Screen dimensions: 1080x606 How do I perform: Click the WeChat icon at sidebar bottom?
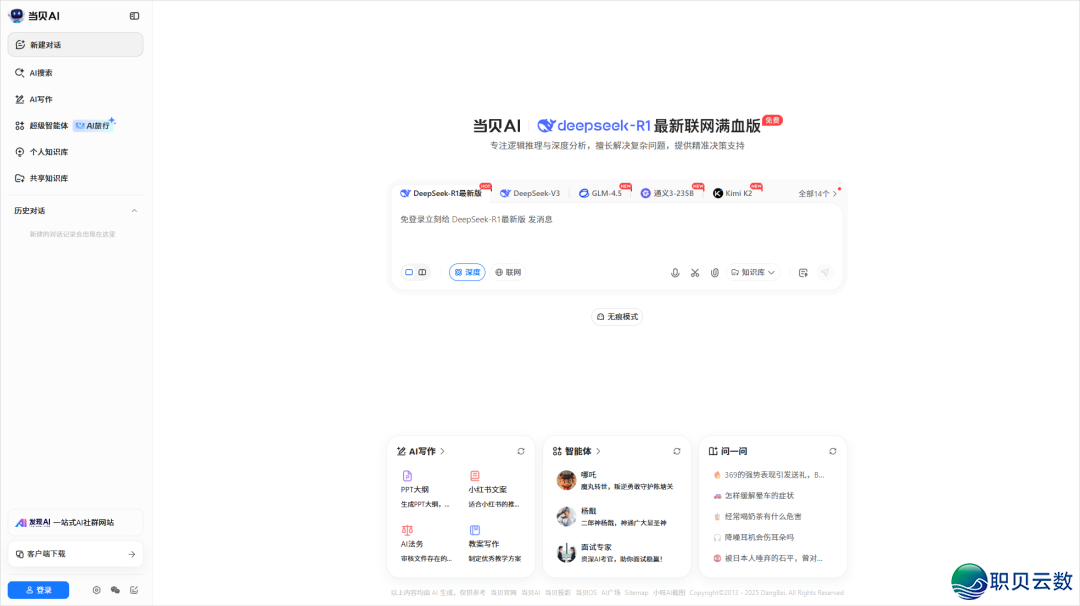coord(115,590)
